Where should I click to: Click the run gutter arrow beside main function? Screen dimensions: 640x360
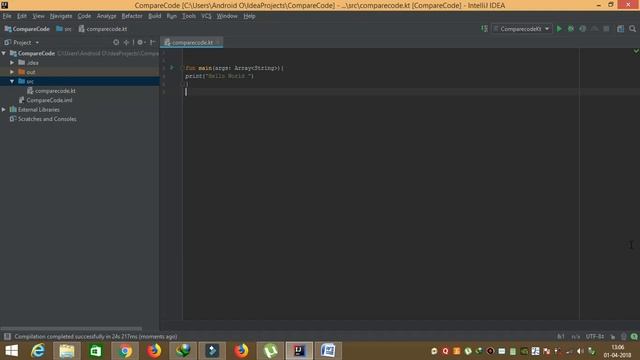point(172,68)
